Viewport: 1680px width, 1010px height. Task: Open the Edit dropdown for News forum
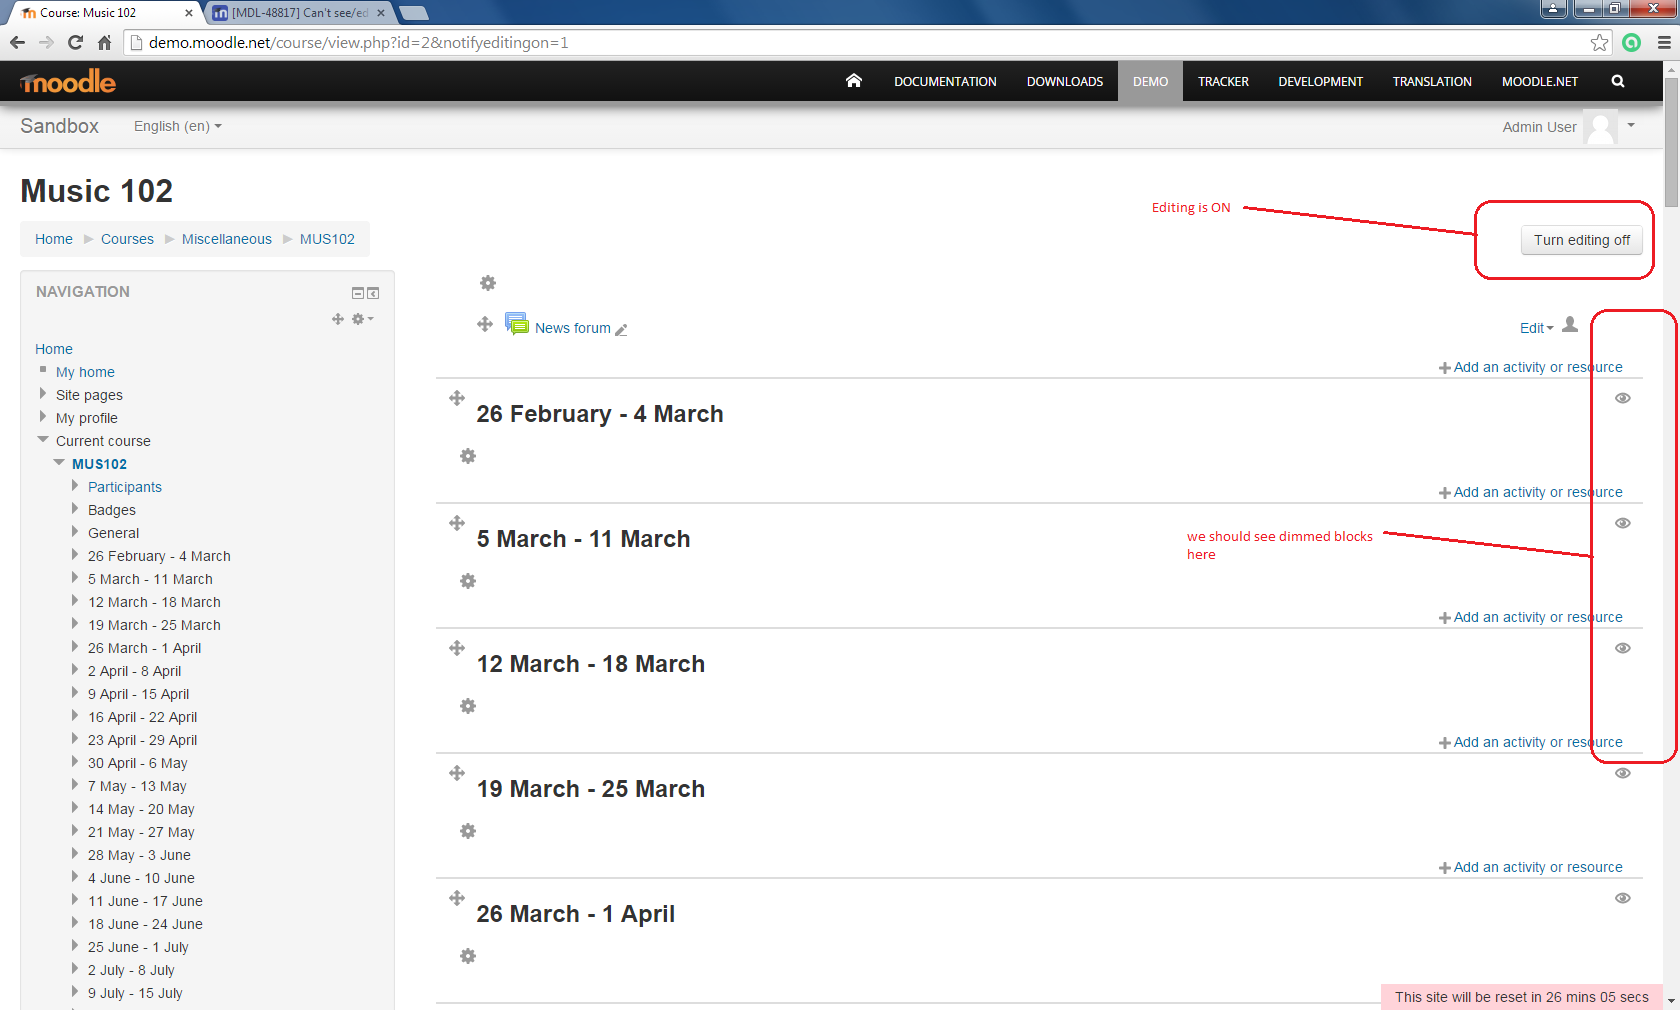click(x=1537, y=328)
